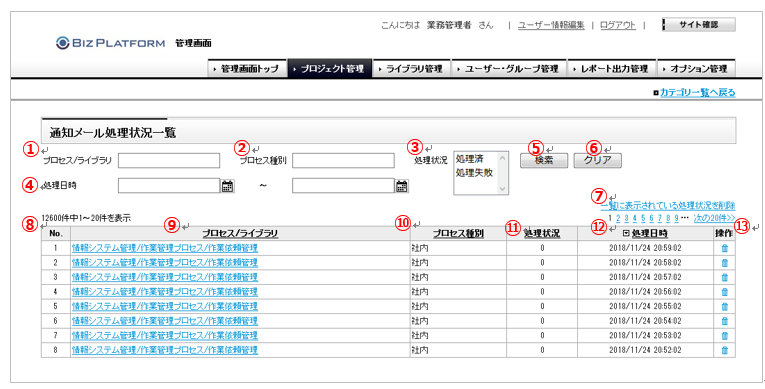Open row 8 情報システム管理 process link
The width and height of the screenshot is (765, 389).
click(165, 350)
